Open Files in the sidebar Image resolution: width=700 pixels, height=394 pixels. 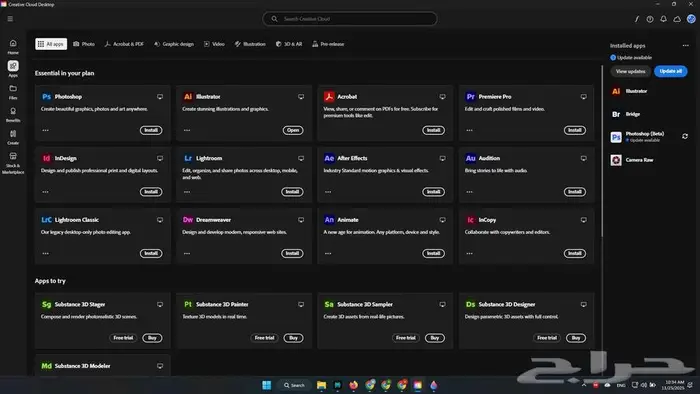click(x=13, y=92)
